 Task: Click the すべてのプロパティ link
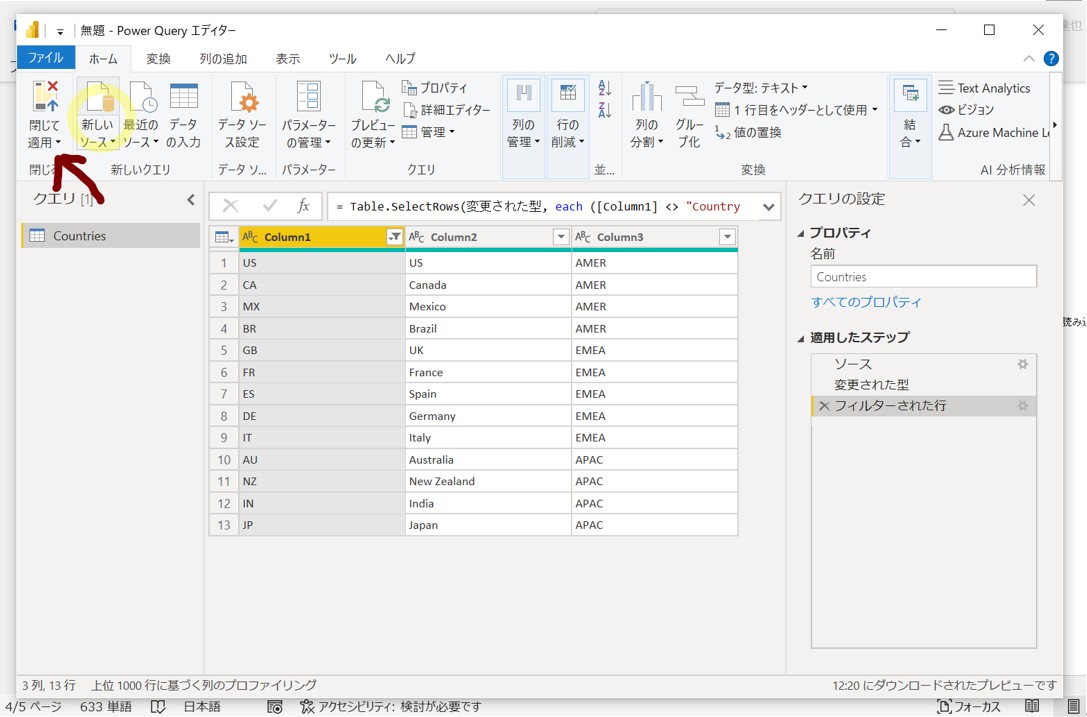866,302
